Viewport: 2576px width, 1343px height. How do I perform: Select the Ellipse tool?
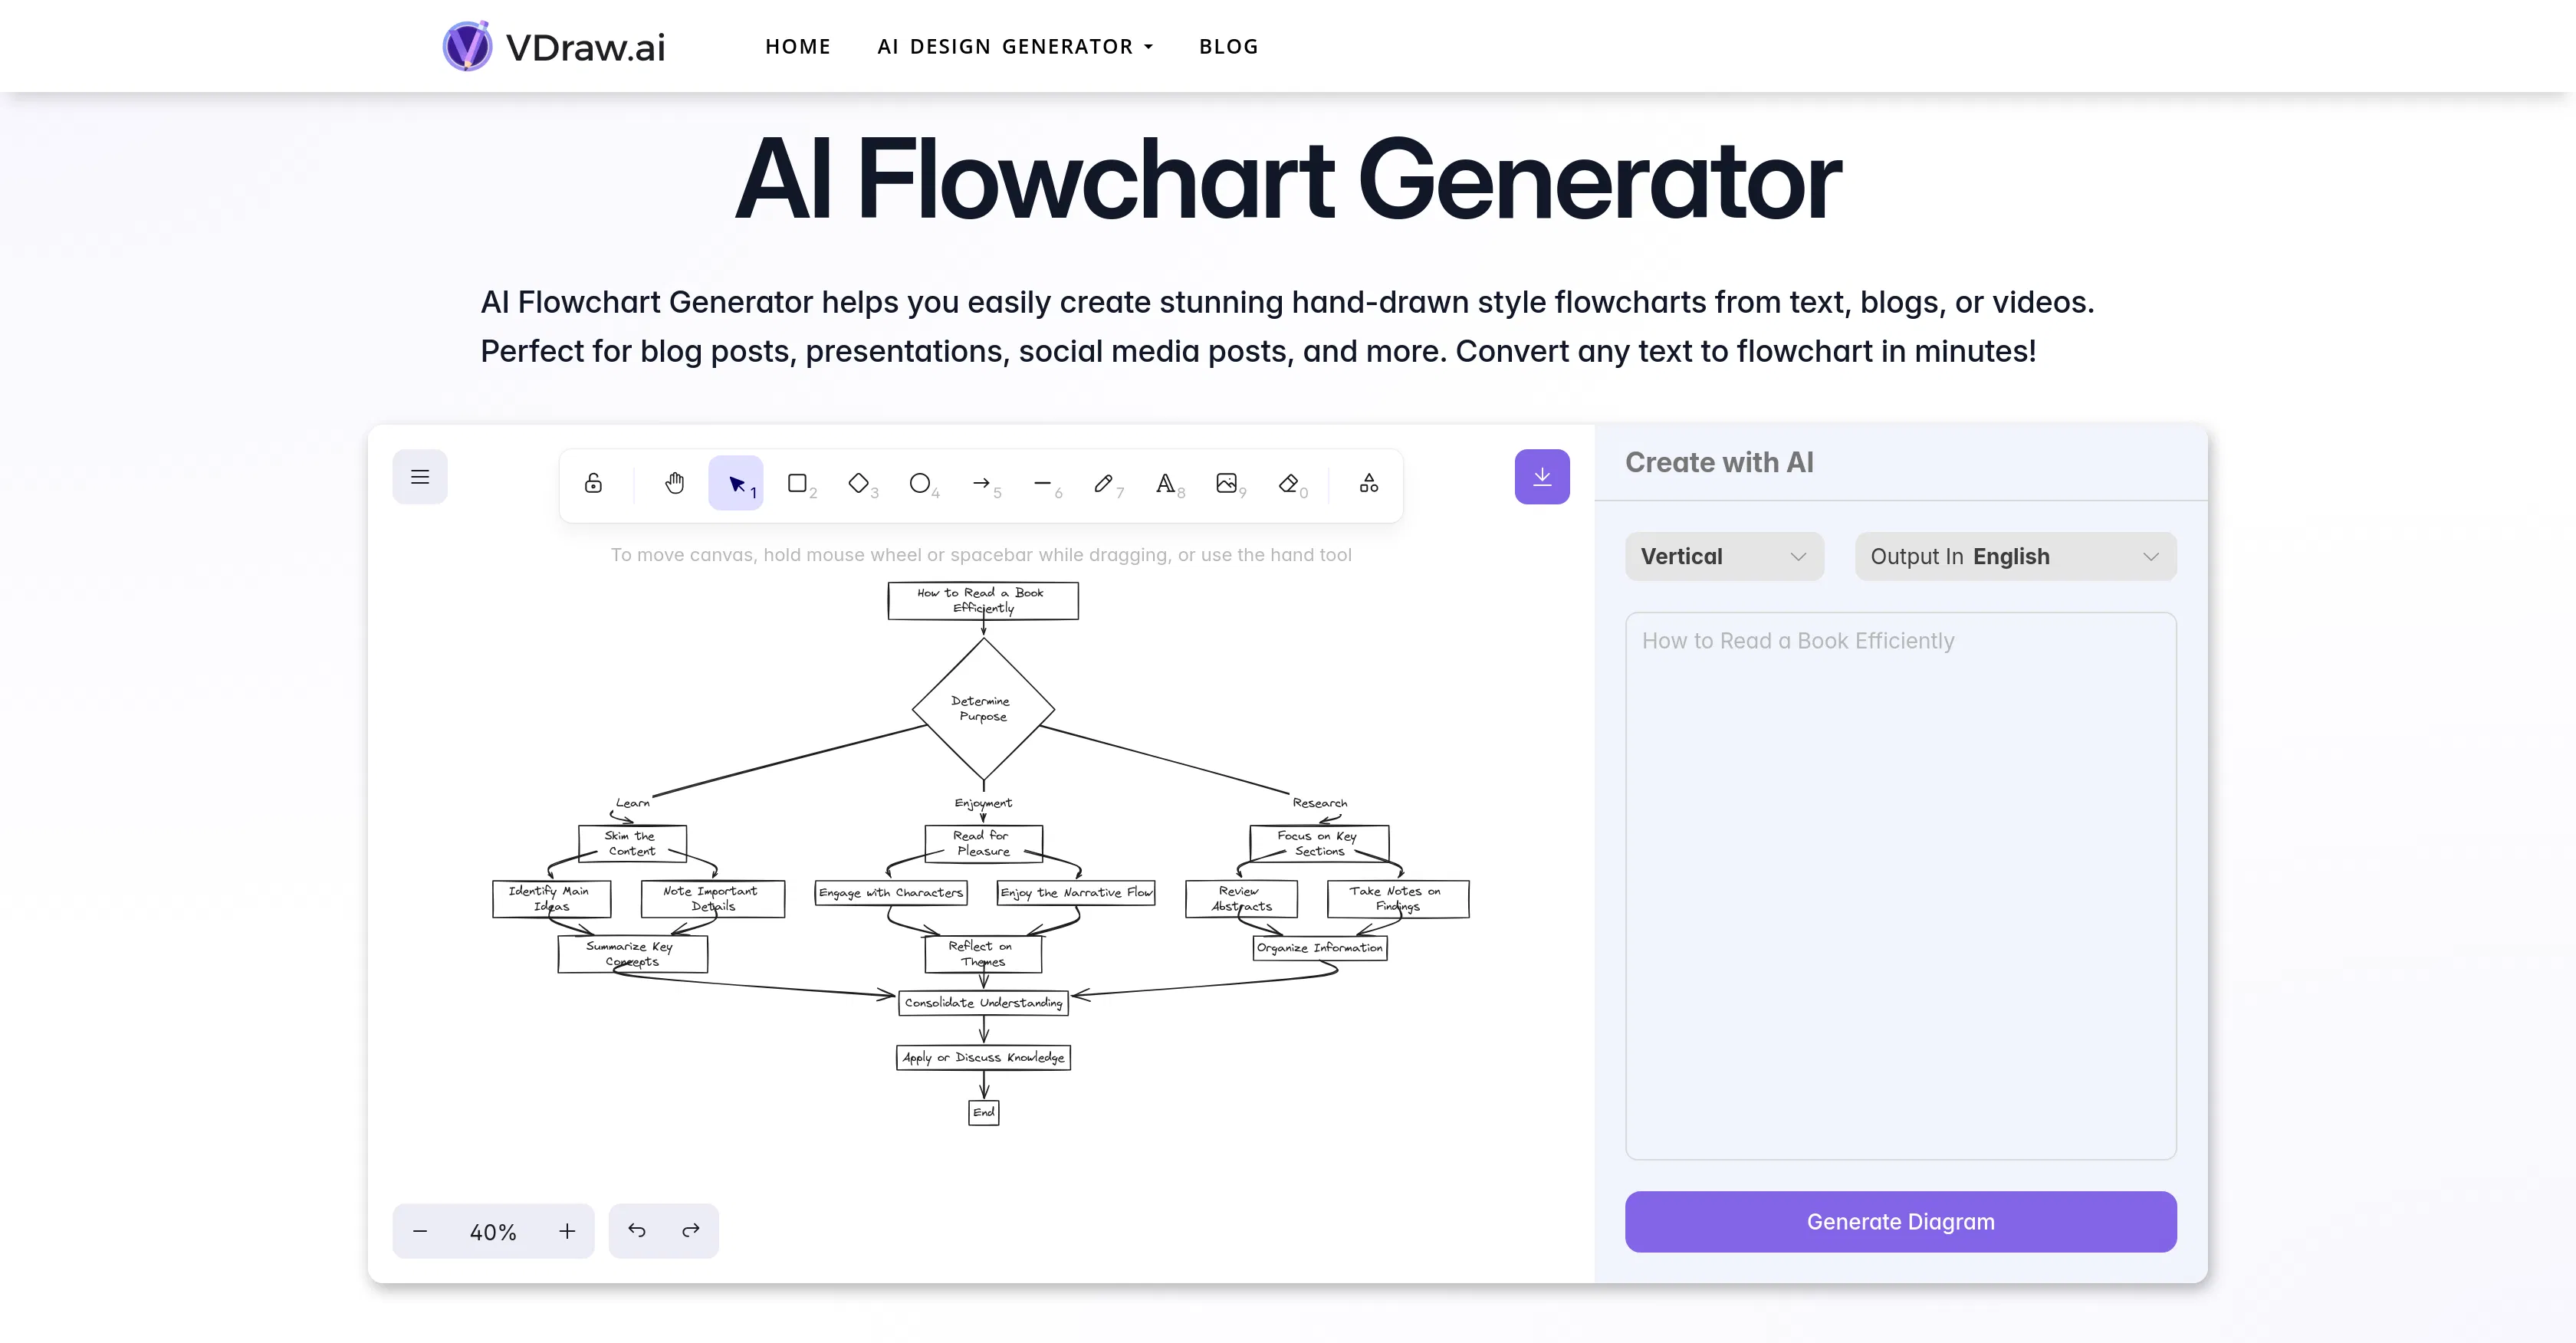coord(921,484)
